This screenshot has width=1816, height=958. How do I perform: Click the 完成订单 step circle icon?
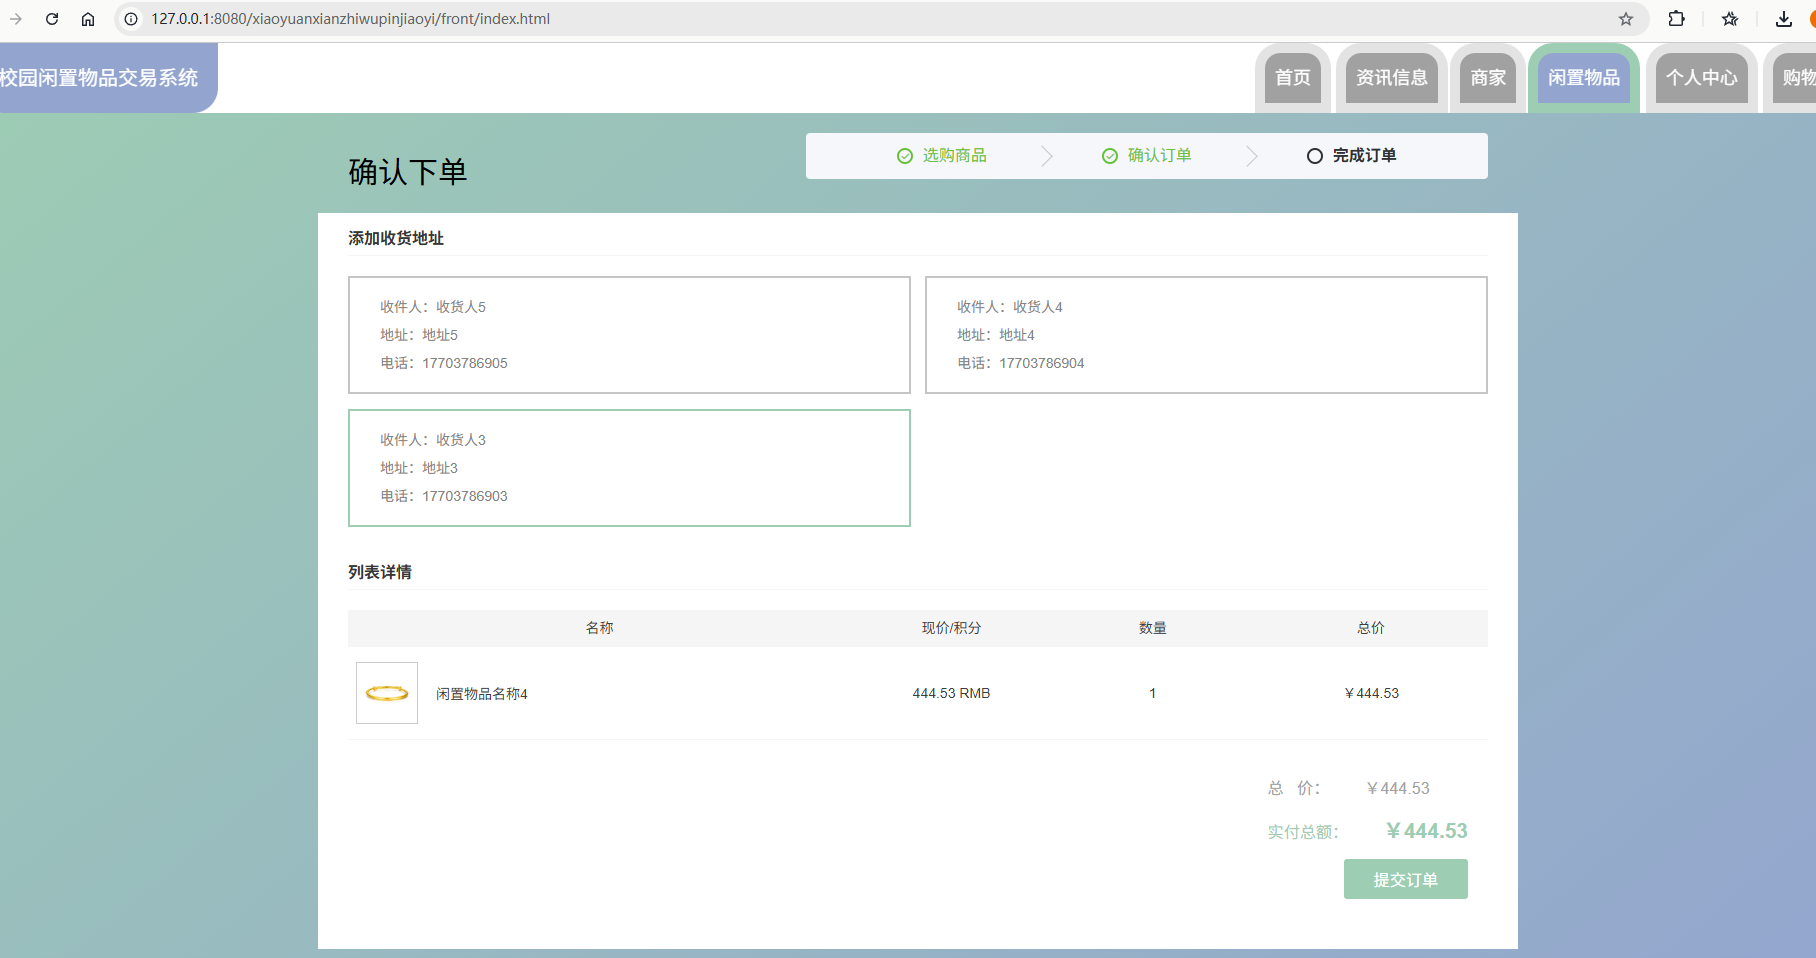(x=1314, y=155)
